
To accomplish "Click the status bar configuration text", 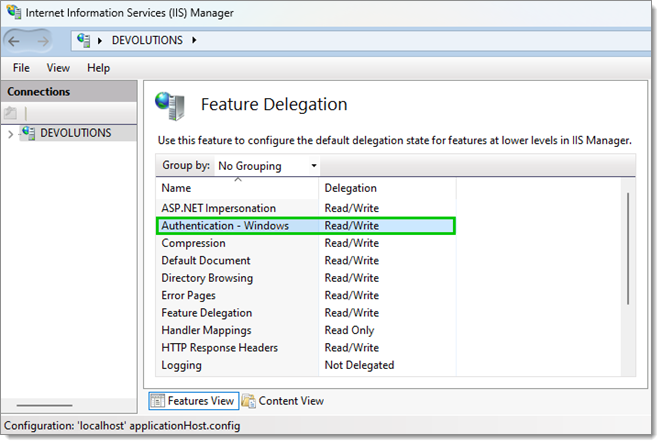I will (122, 426).
